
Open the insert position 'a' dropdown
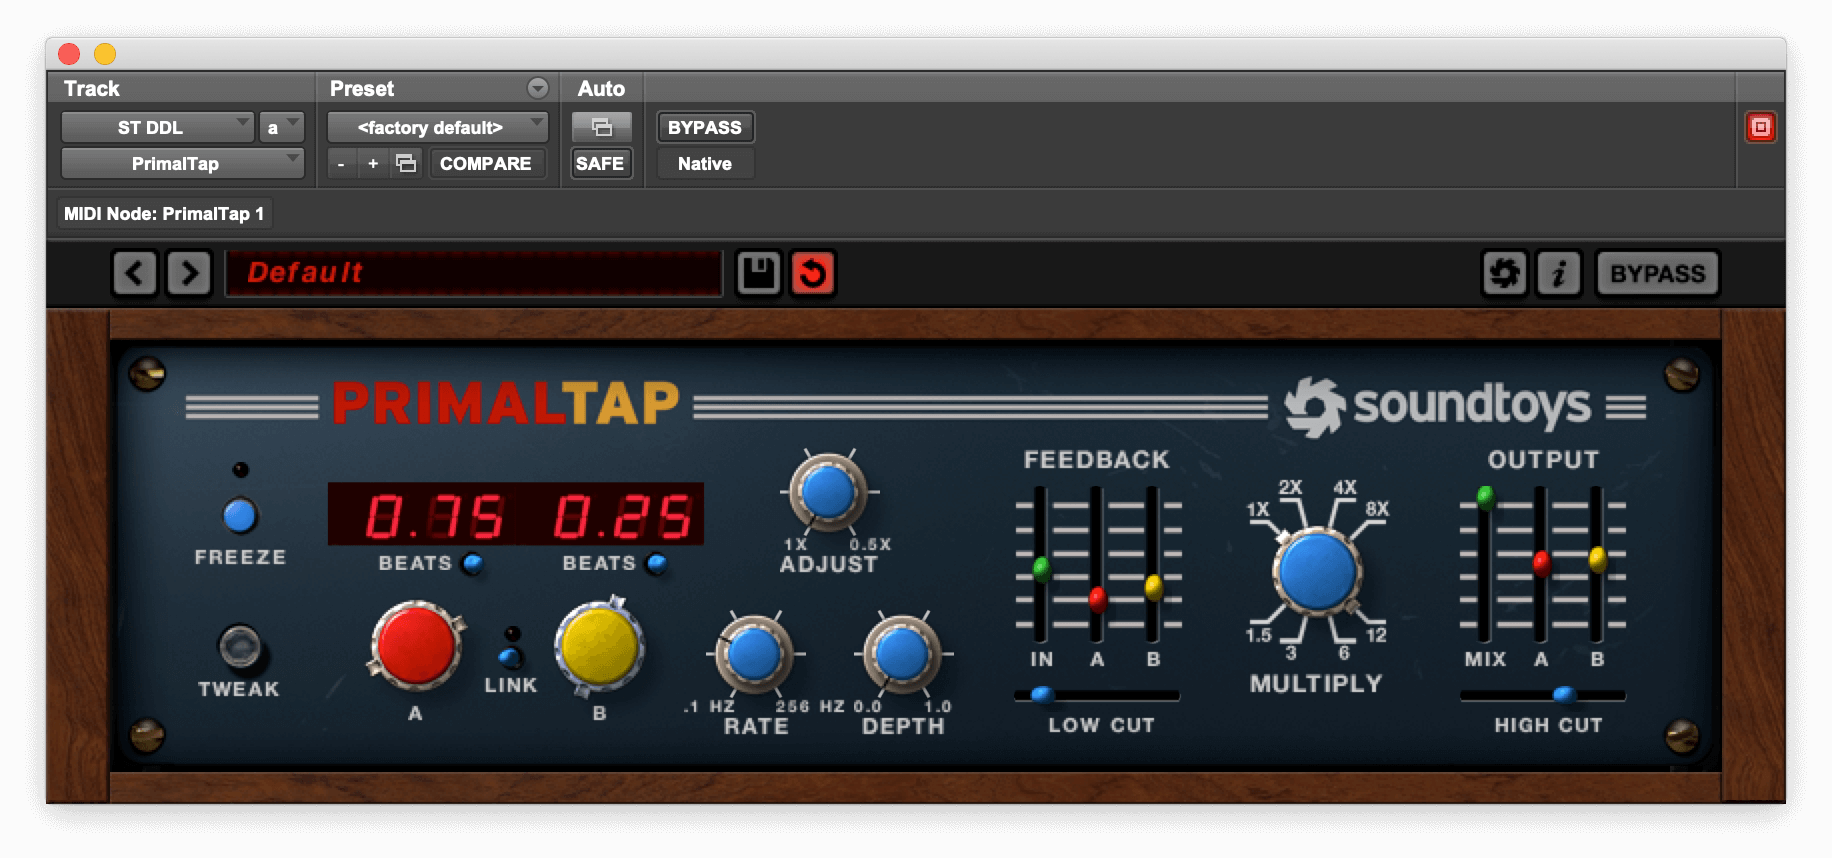pos(280,127)
